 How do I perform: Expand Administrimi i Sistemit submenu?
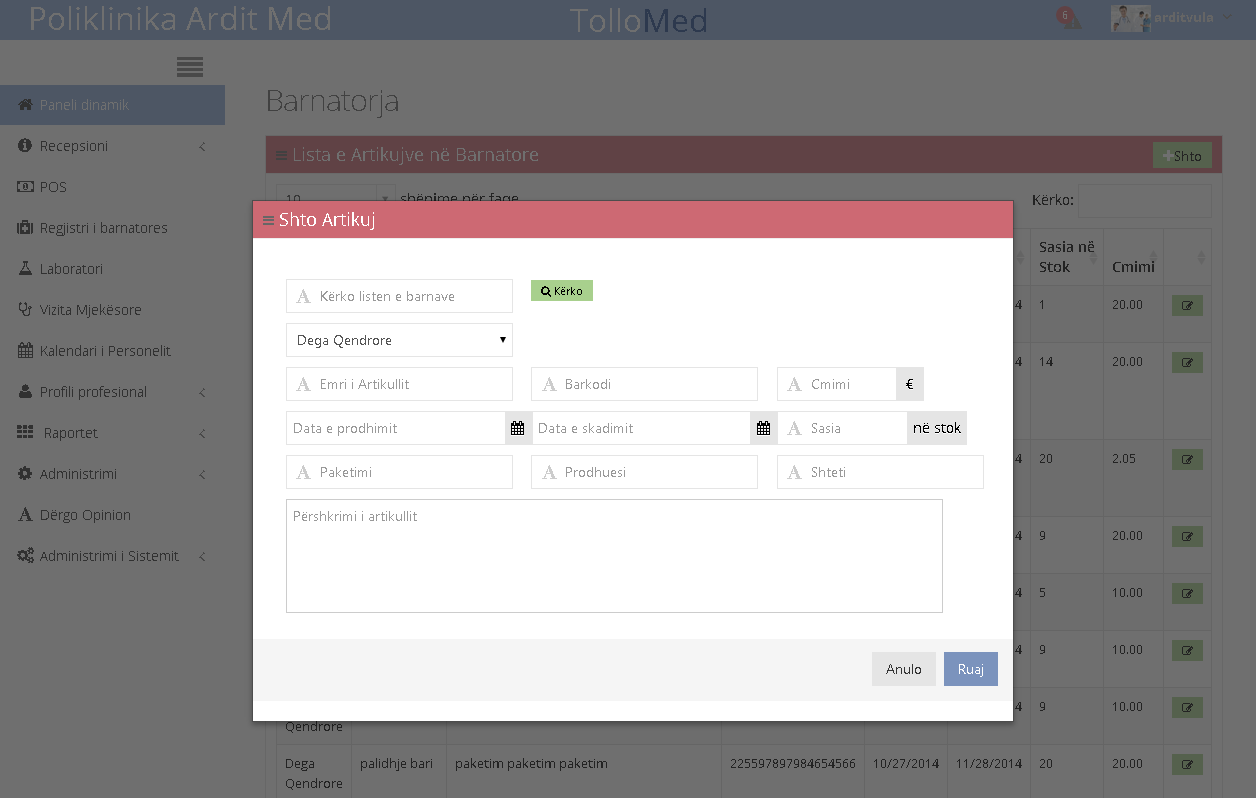[x=112, y=556]
